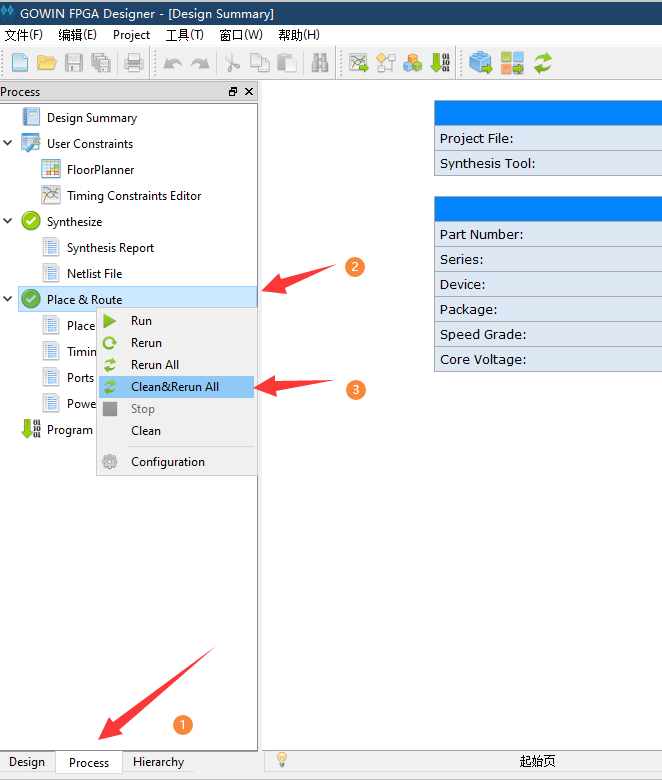Viewport: 662px width, 780px height.
Task: Create a new file from toolbar
Action: [x=19, y=63]
